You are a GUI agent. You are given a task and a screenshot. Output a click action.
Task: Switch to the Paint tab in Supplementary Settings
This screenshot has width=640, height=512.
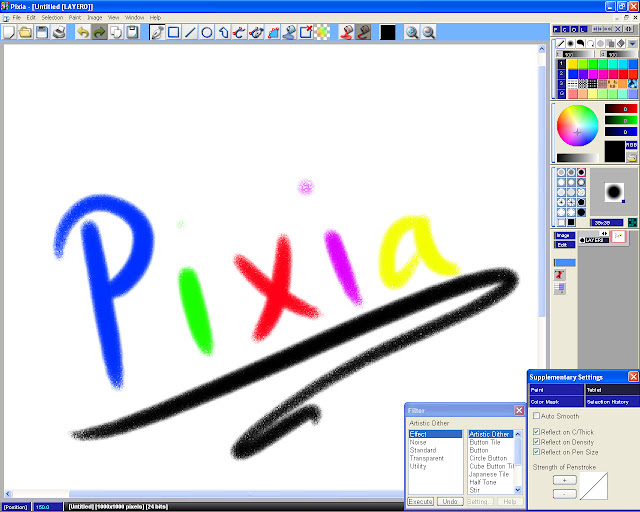(x=556, y=390)
